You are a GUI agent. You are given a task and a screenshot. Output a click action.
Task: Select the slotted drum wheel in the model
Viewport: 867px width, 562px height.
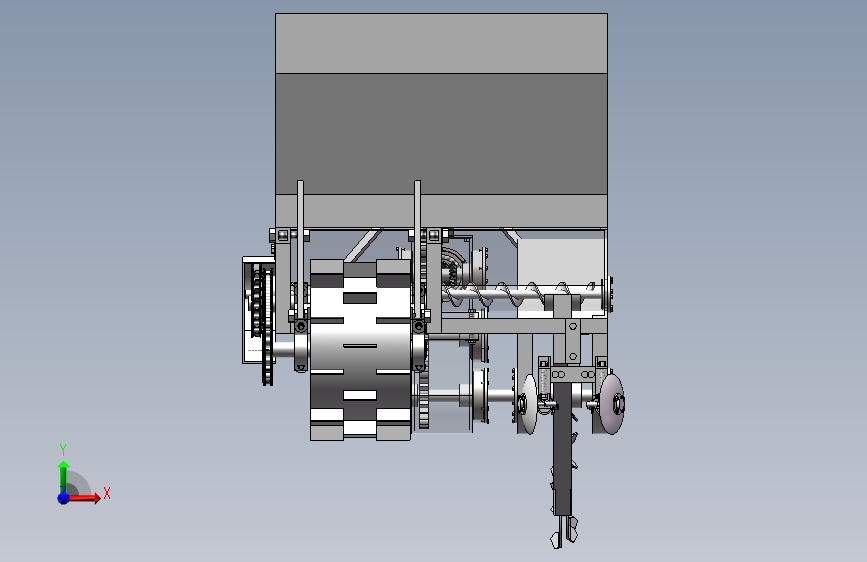(x=360, y=350)
